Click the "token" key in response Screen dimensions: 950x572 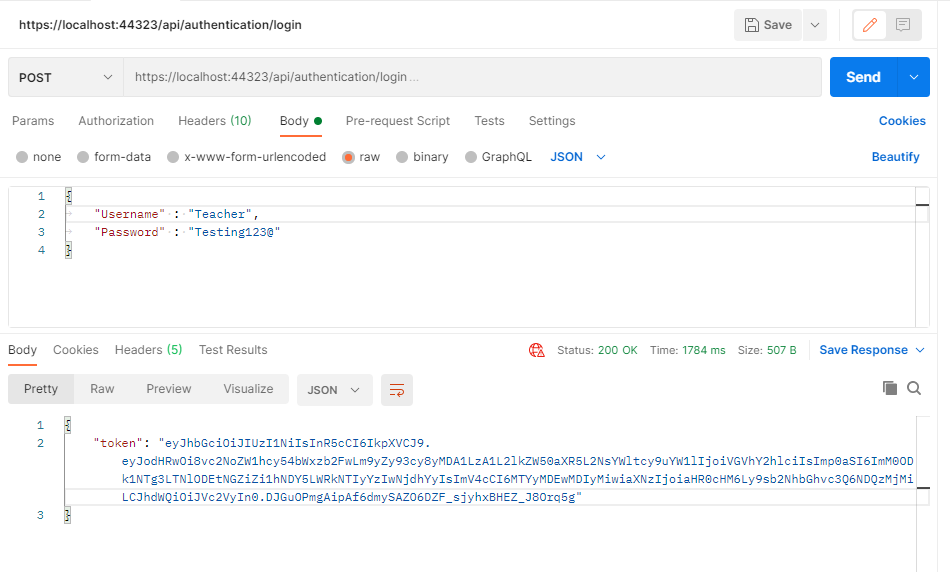[x=118, y=443]
